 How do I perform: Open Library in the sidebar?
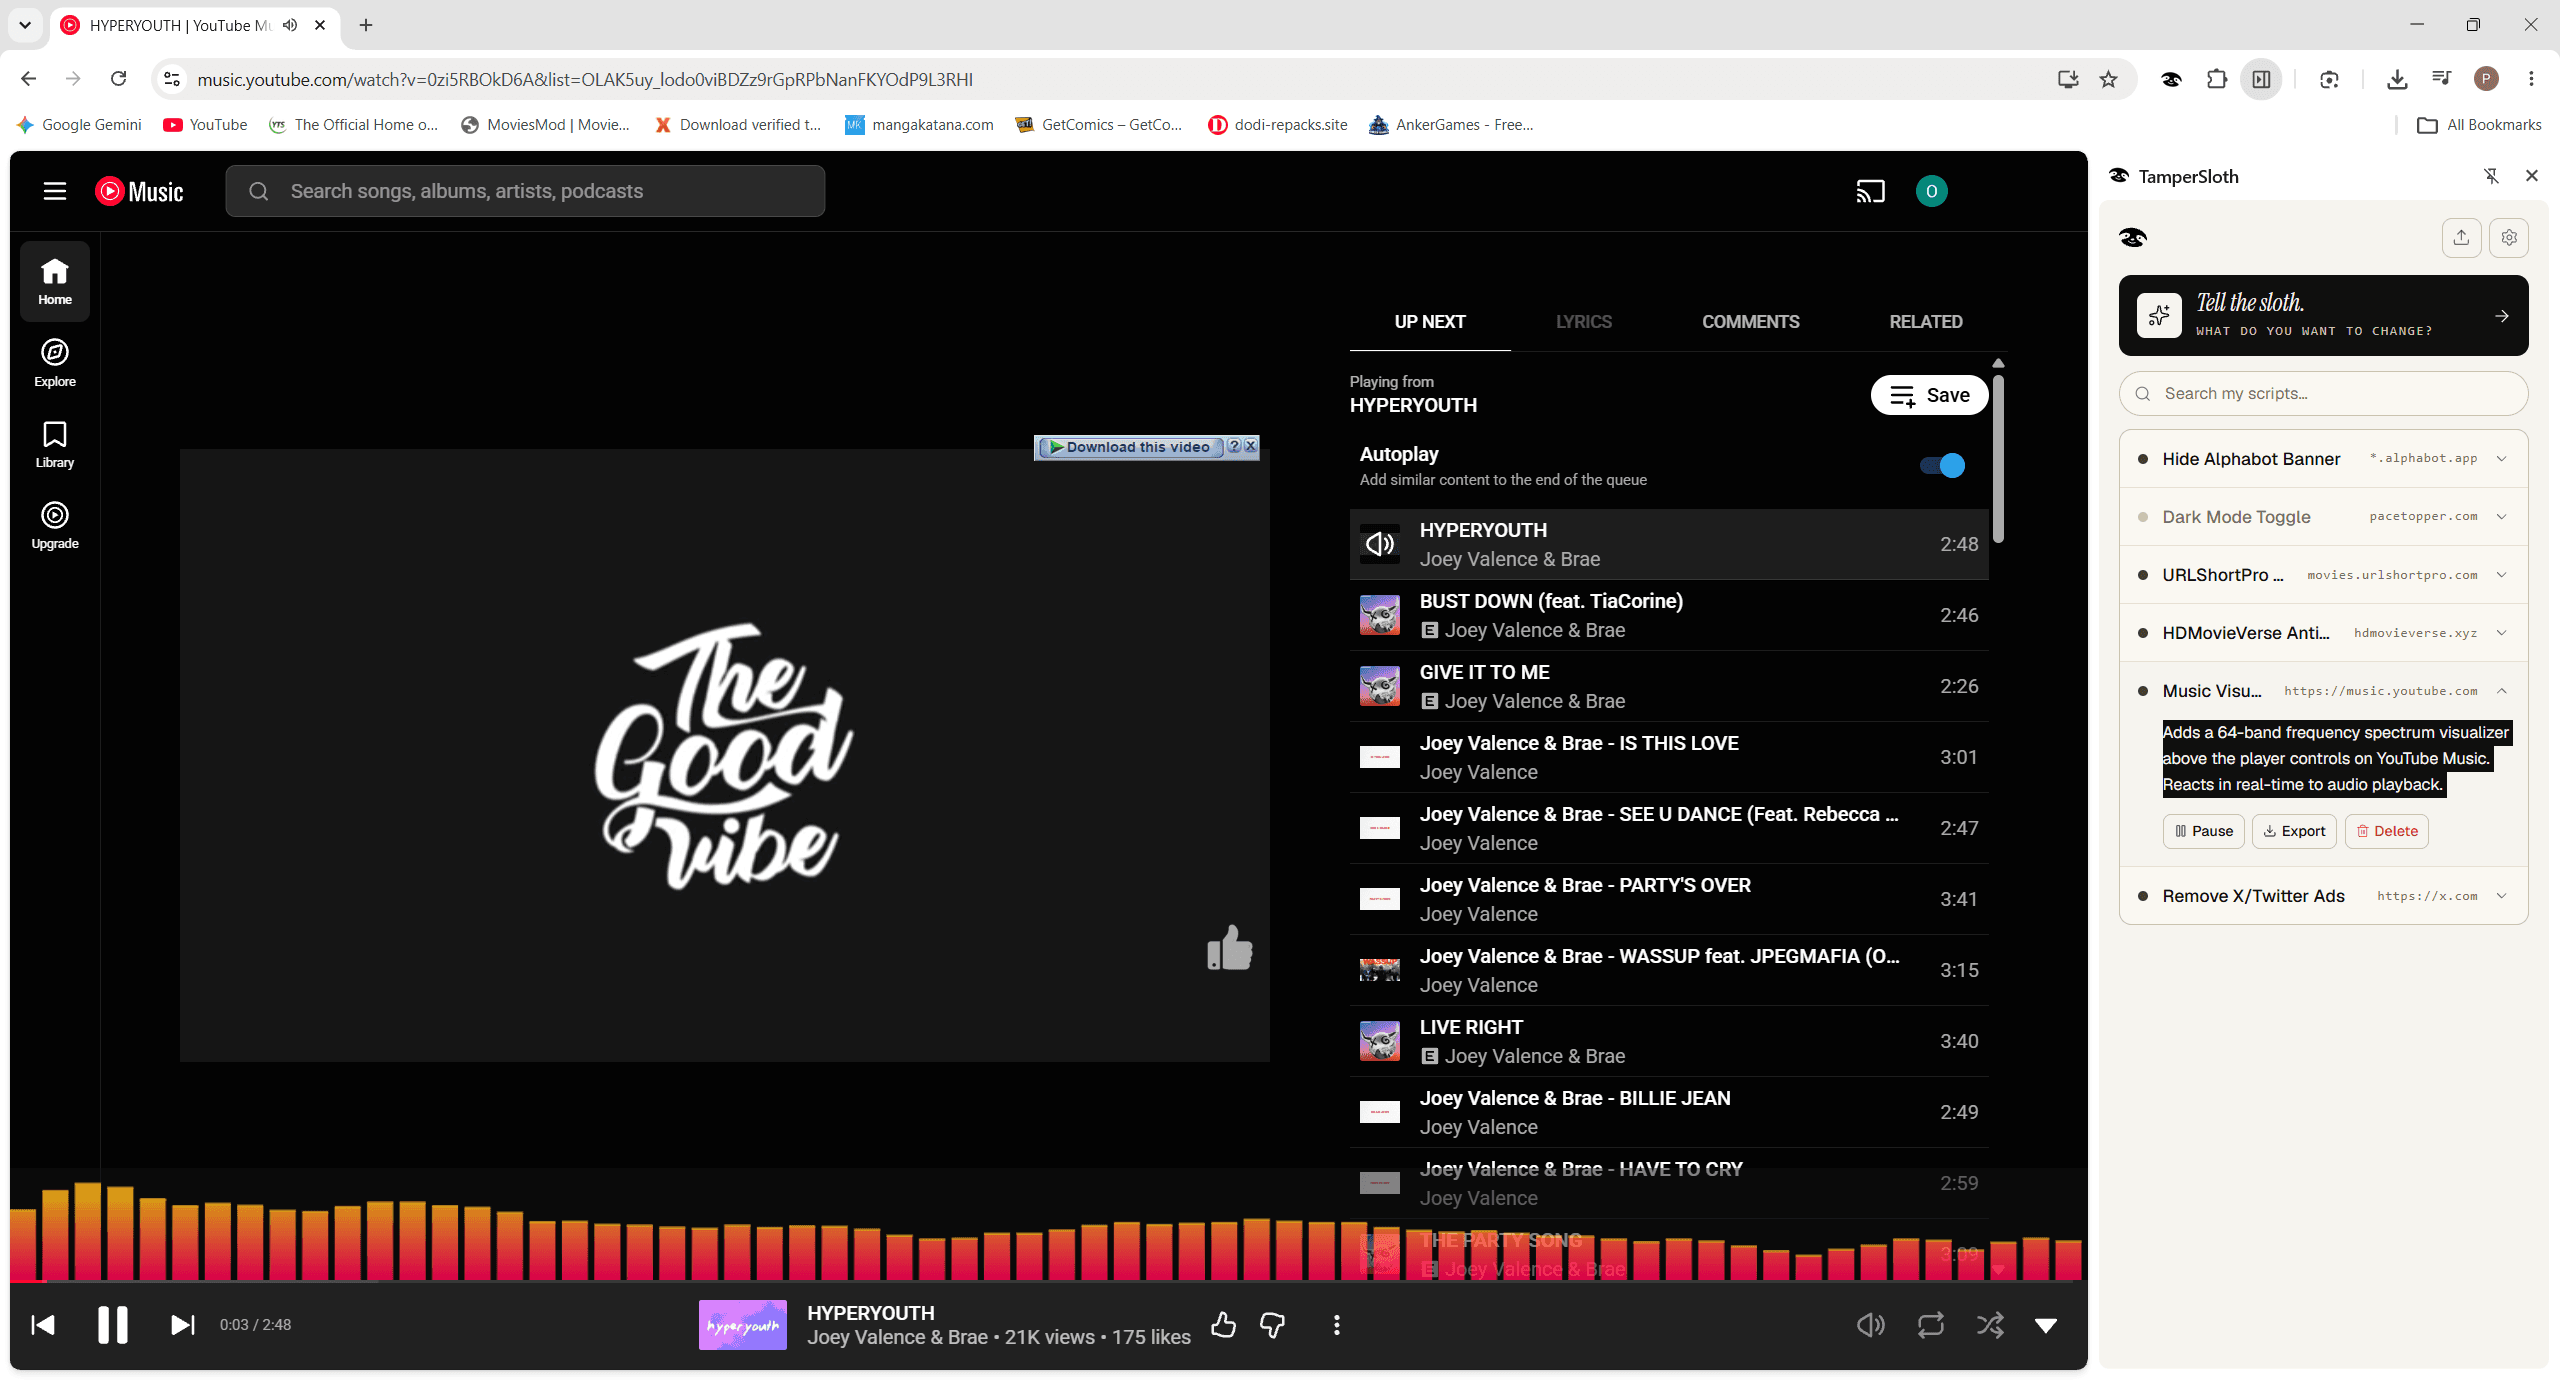(55, 444)
